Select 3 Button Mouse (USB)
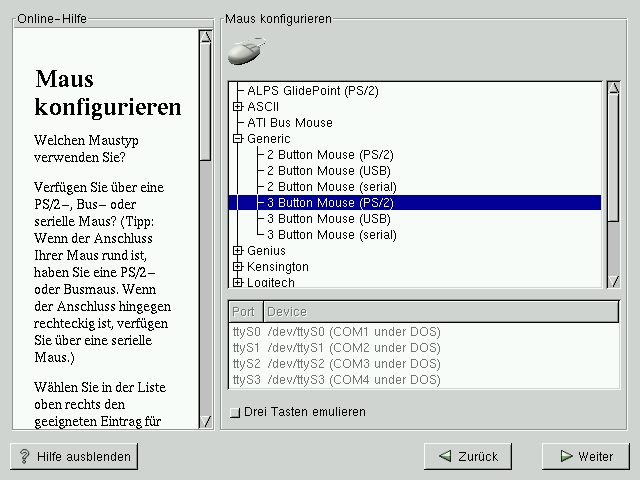 (328, 219)
